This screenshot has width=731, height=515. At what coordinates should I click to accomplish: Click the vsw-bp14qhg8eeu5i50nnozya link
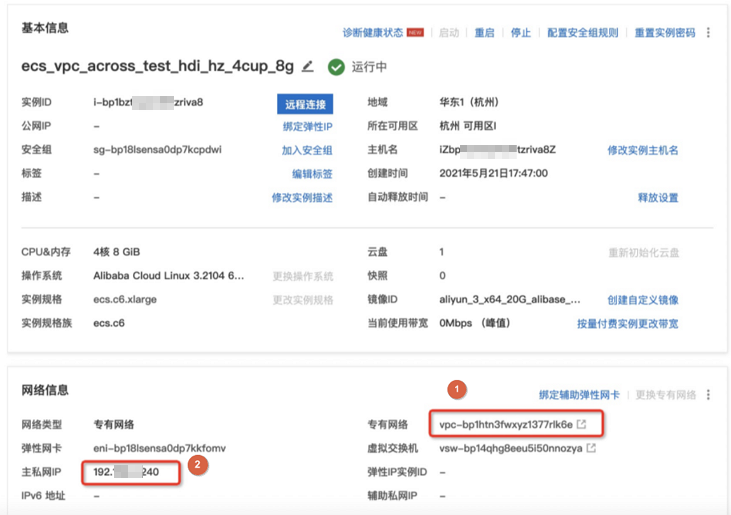[510, 448]
